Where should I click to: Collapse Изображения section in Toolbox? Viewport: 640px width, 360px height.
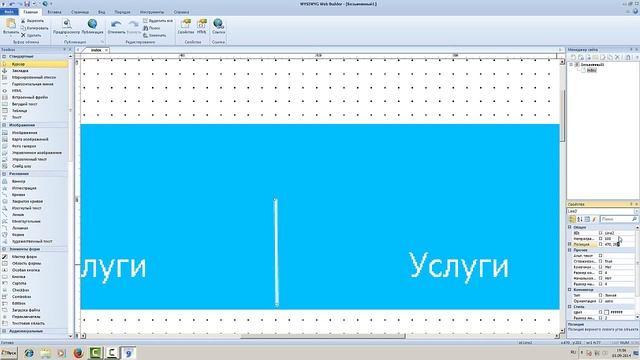click(x=4, y=125)
